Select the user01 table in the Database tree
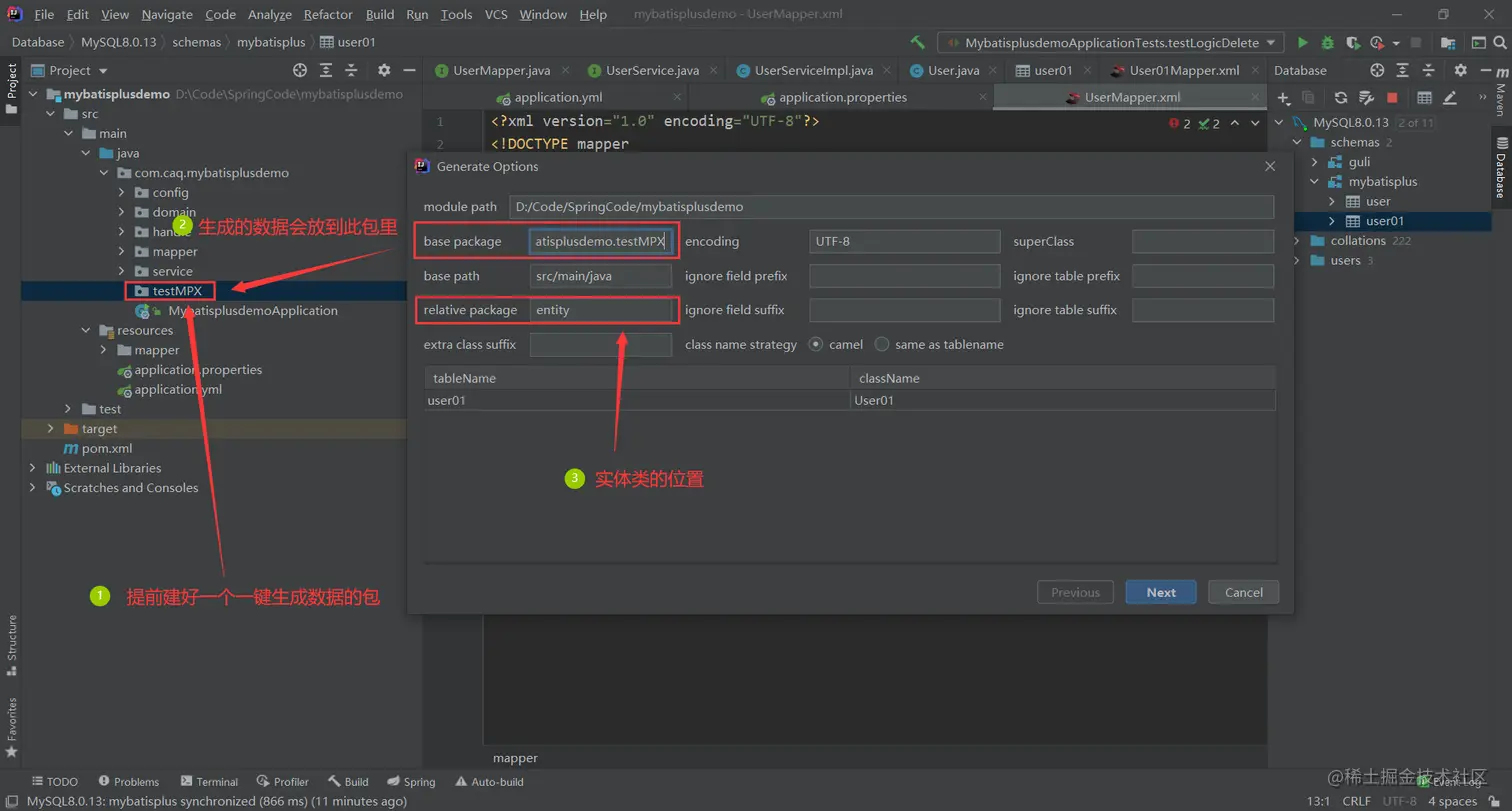The image size is (1512, 811). pos(1384,221)
